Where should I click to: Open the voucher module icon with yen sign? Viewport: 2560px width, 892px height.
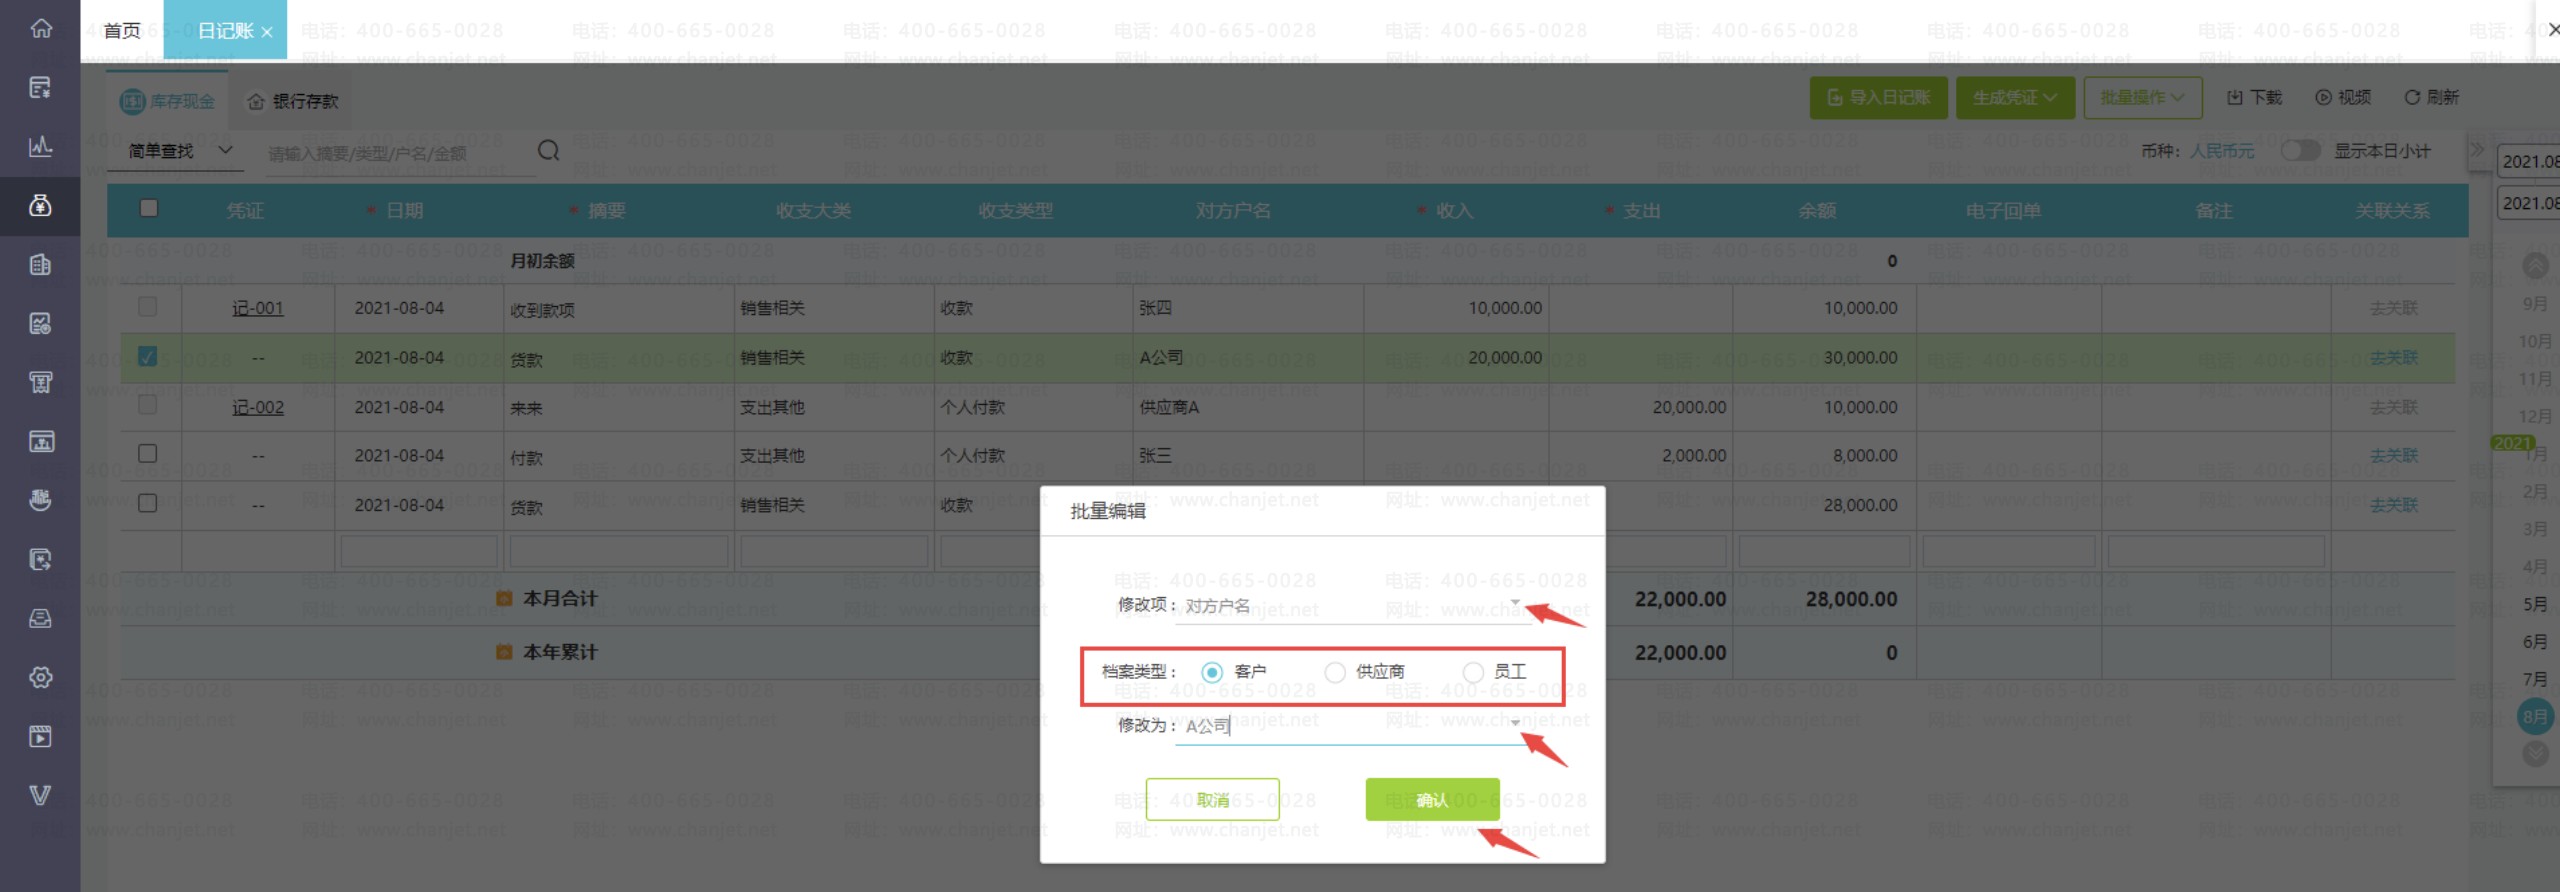point(41,87)
